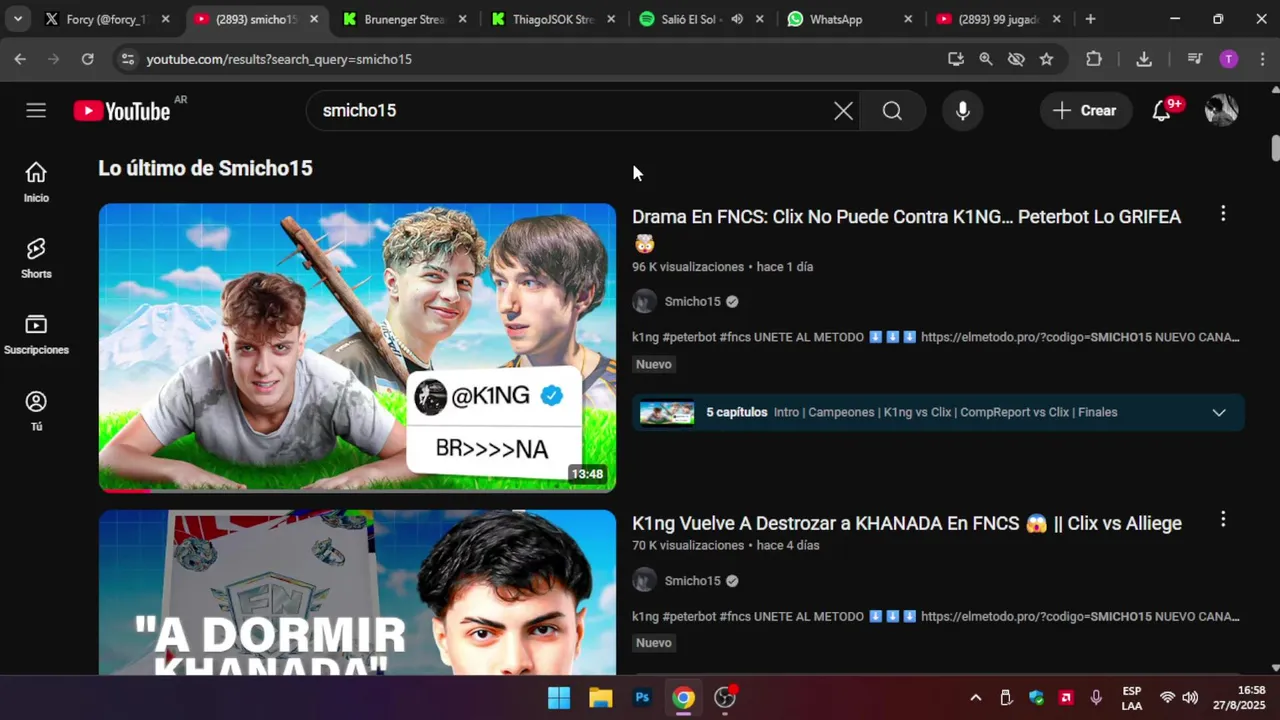Image resolution: width=1280 pixels, height=720 pixels.
Task: Open the Chrome three-dot menu
Action: coord(1261,59)
